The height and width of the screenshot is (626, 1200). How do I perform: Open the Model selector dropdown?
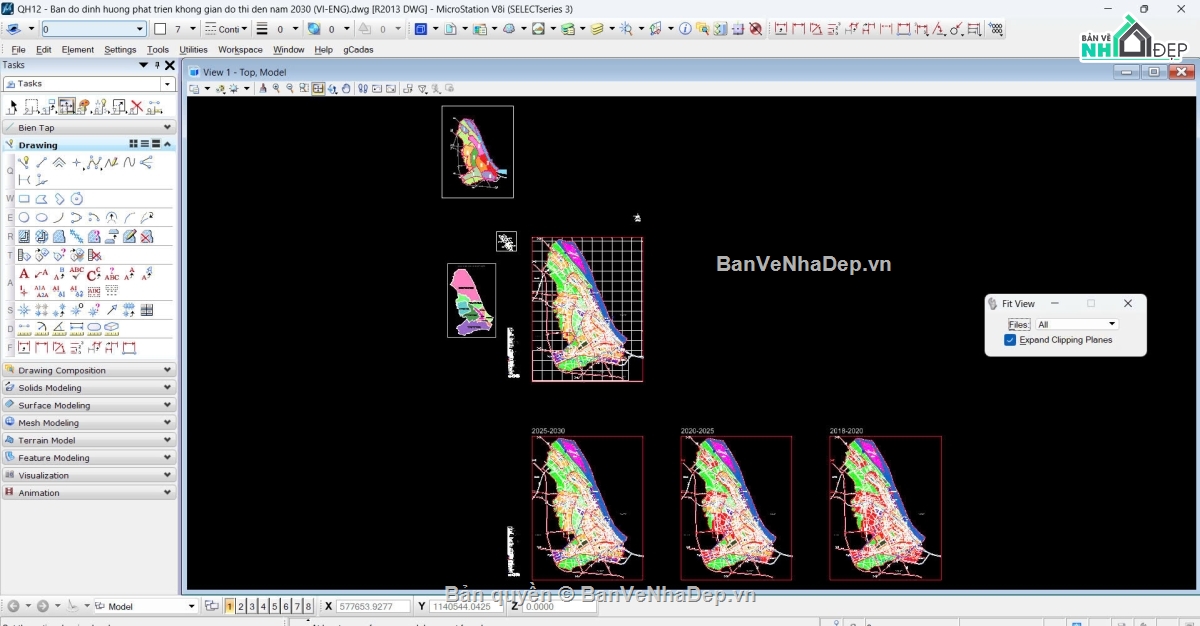pyautogui.click(x=191, y=606)
